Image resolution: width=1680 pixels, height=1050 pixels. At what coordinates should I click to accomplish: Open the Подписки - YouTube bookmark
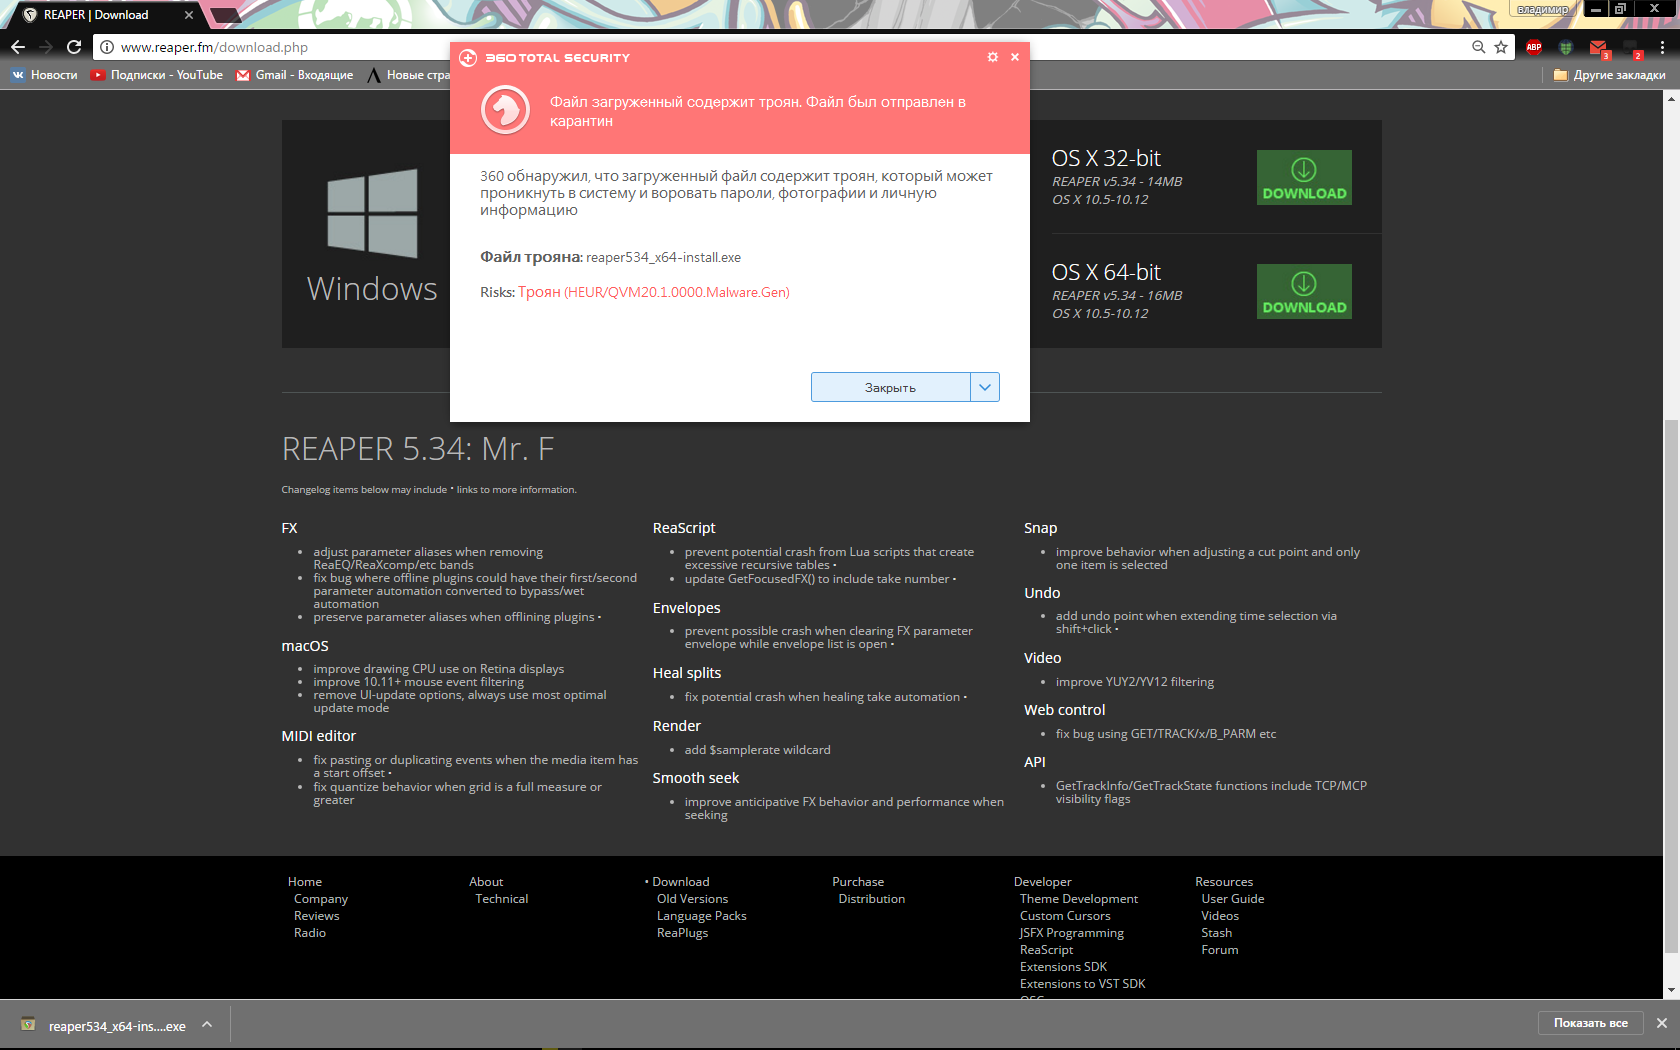(157, 75)
